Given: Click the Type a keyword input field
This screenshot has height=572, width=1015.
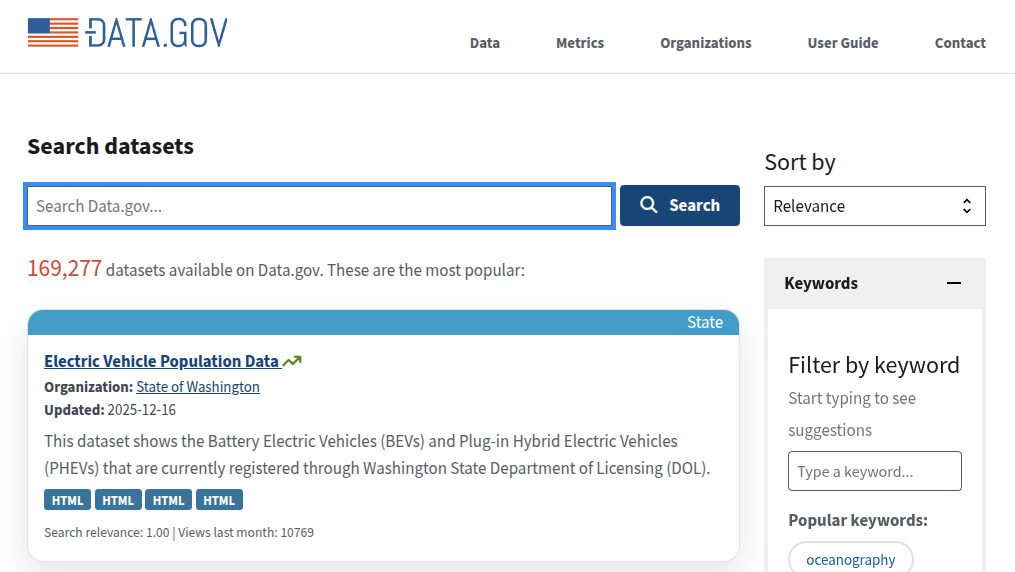Looking at the screenshot, I should pyautogui.click(x=875, y=471).
